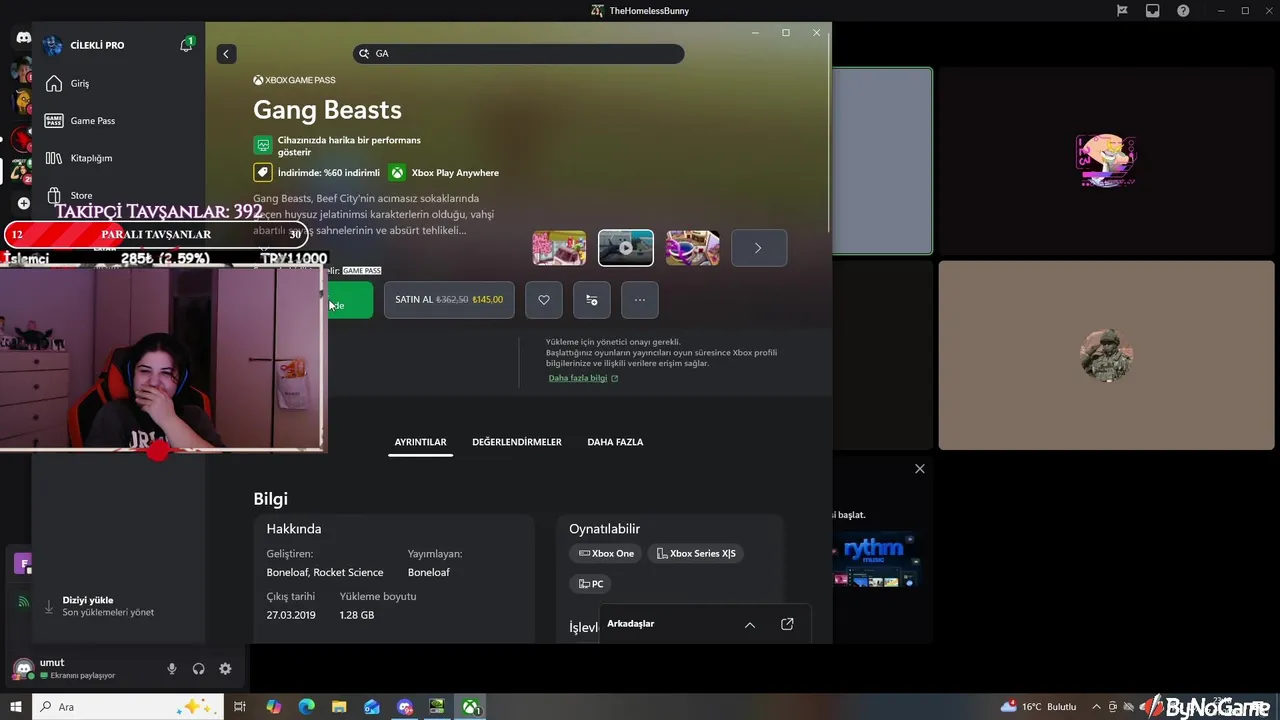
Task: Click Boneloaf publisher name
Action: [429, 573]
